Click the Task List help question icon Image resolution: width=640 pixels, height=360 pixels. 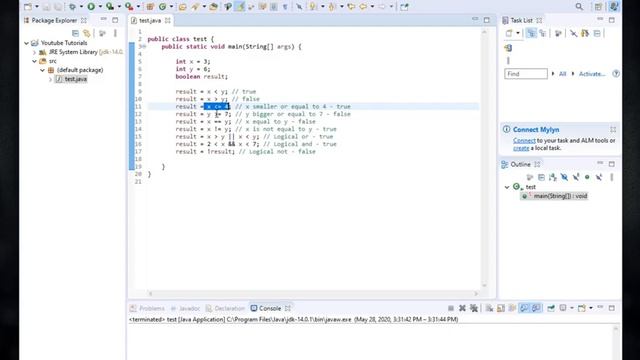tap(616, 73)
